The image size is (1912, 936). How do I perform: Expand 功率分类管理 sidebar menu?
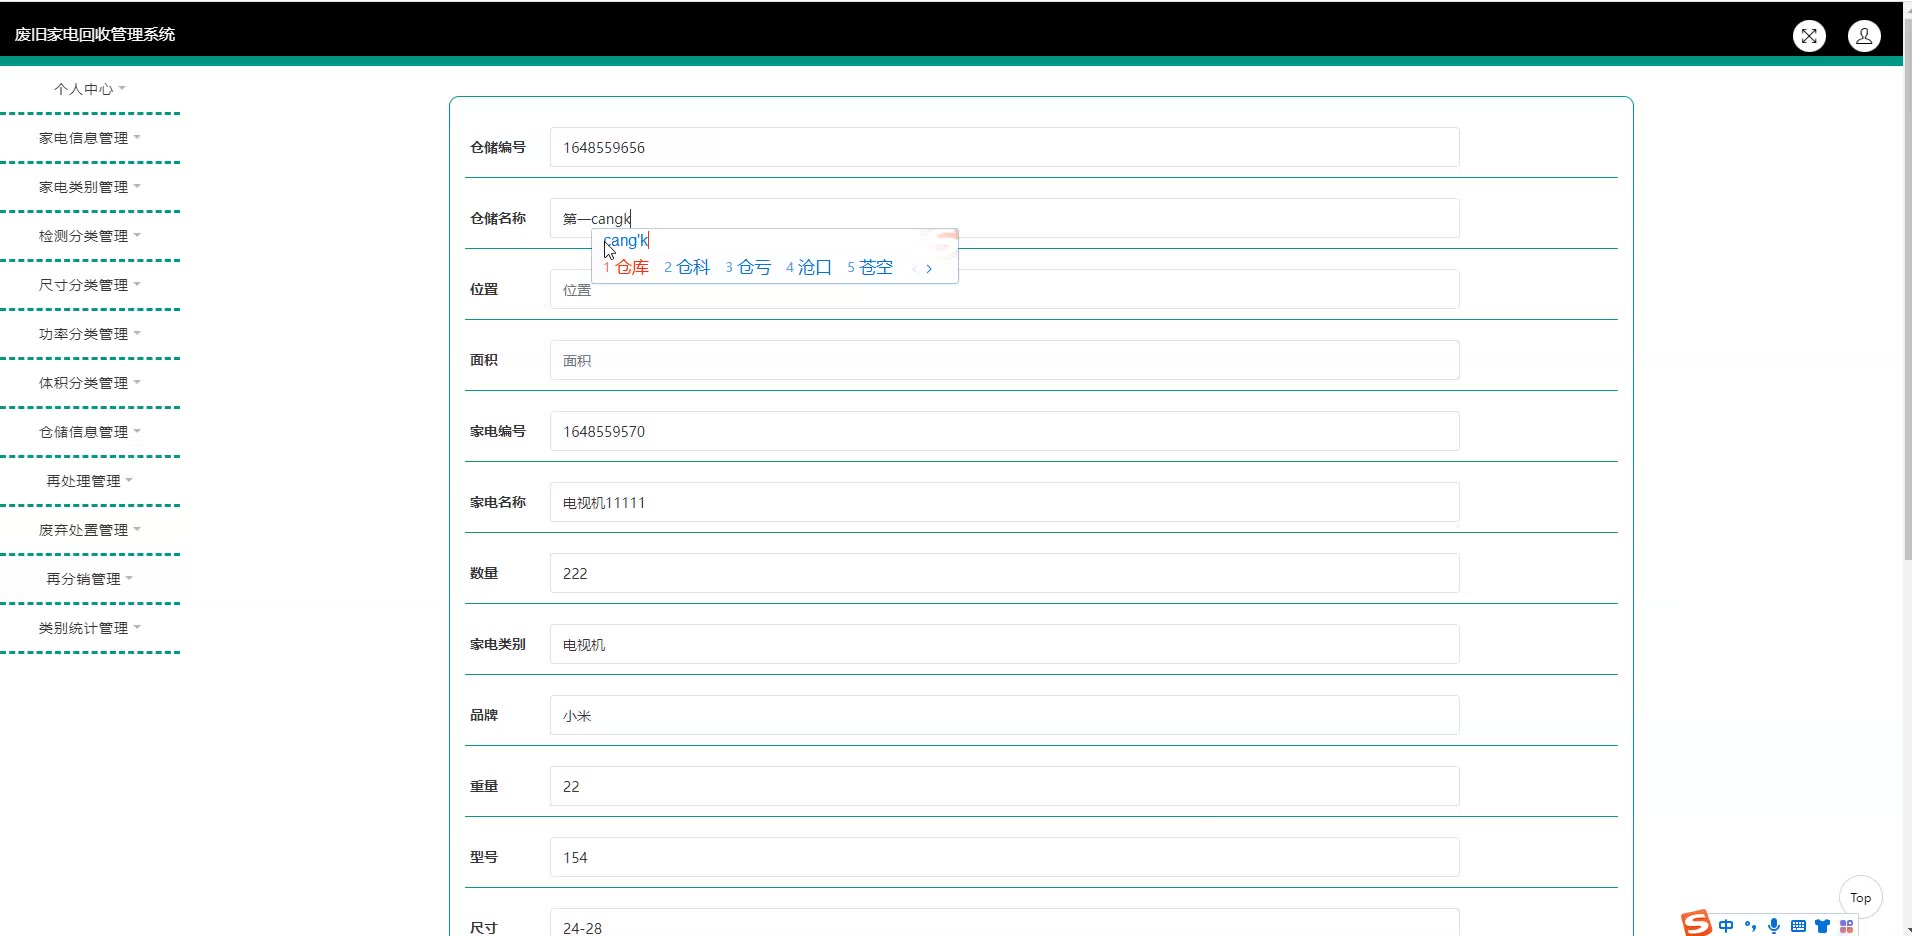90,334
